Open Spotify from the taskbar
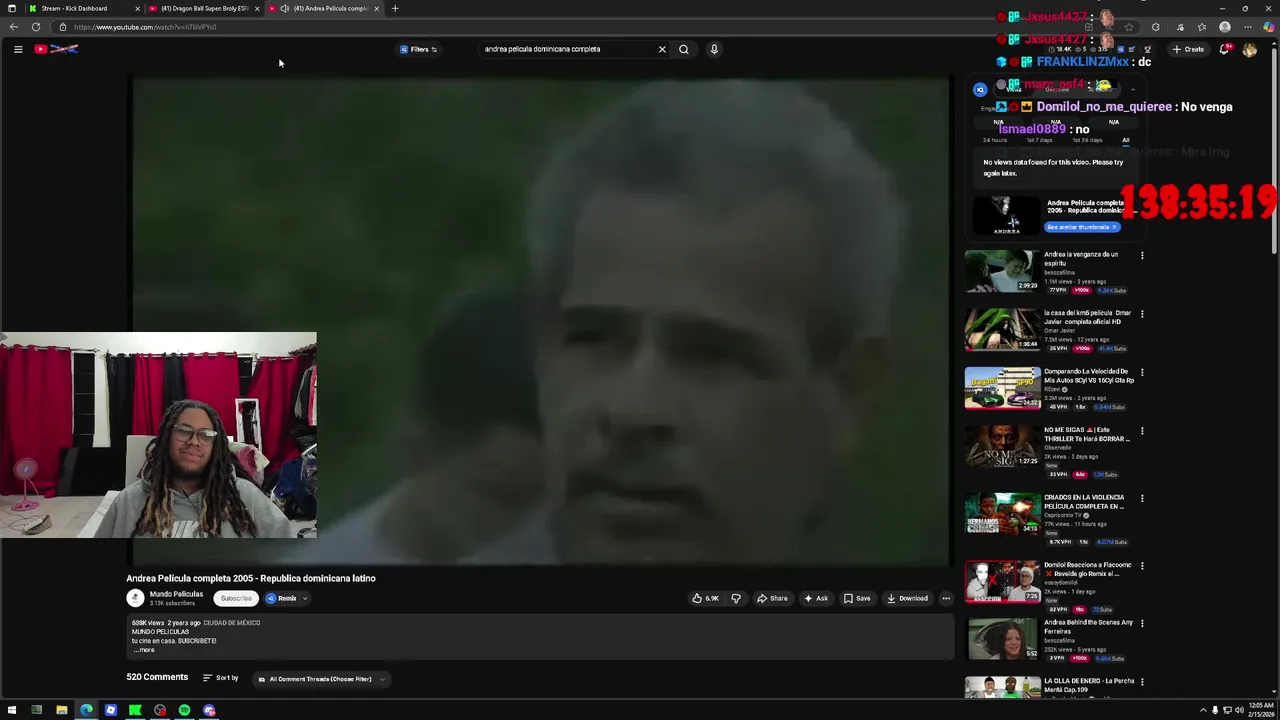1280x720 pixels. pyautogui.click(x=184, y=710)
